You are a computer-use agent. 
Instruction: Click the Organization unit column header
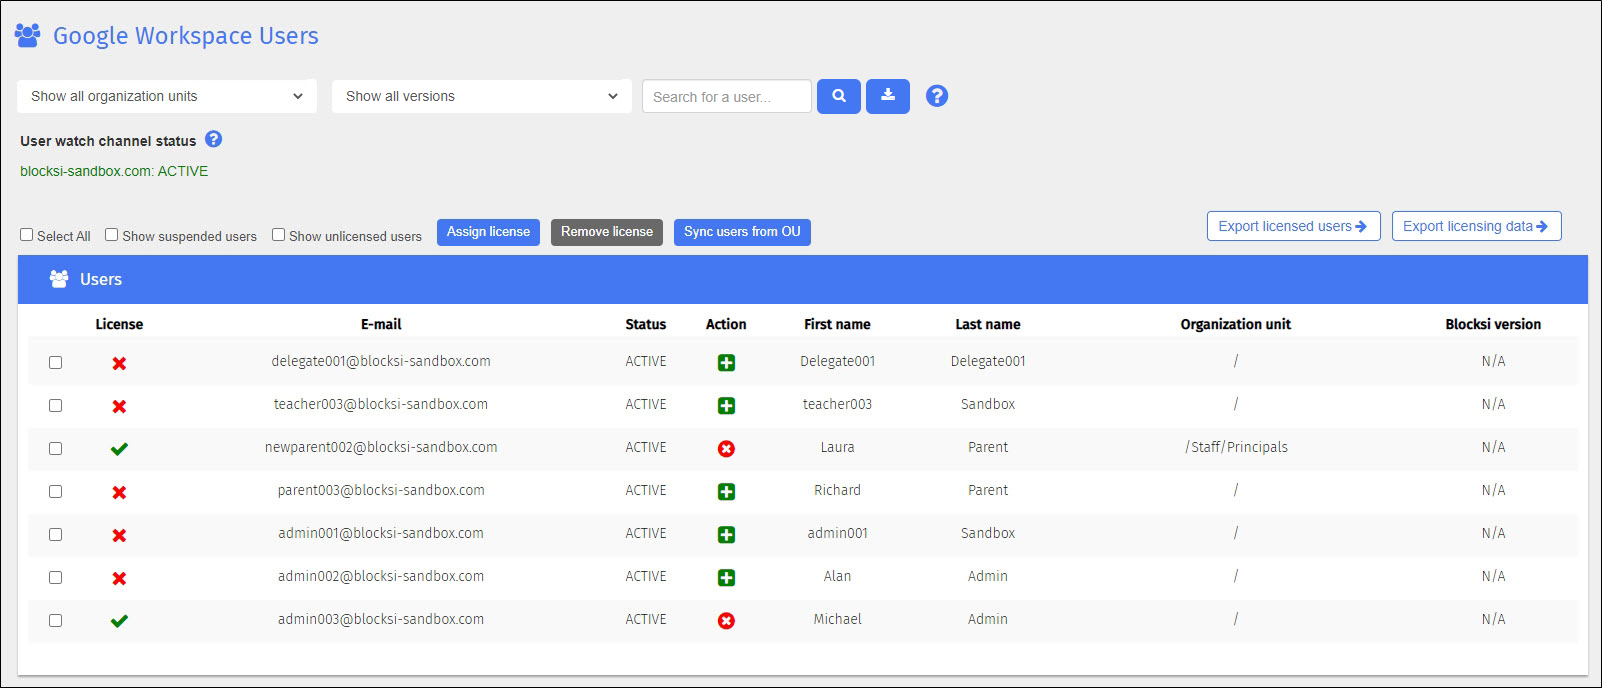(x=1236, y=324)
